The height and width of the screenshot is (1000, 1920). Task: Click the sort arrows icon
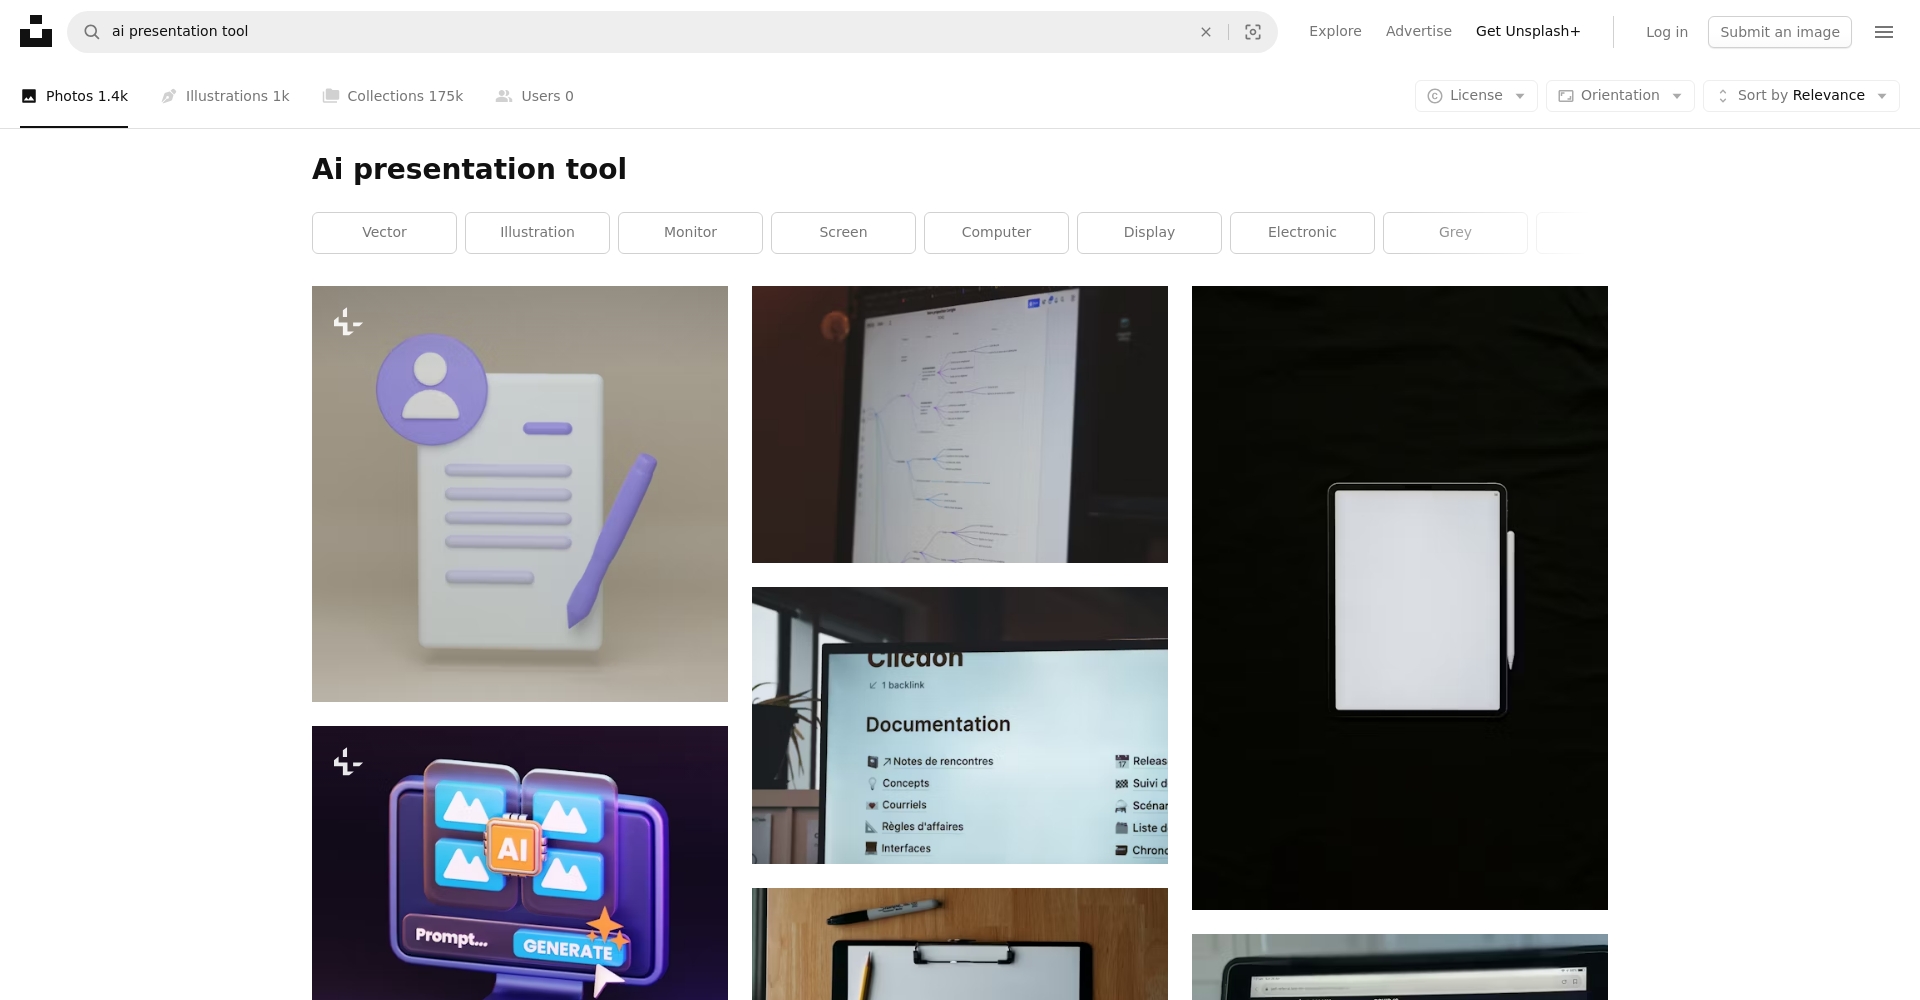1722,96
